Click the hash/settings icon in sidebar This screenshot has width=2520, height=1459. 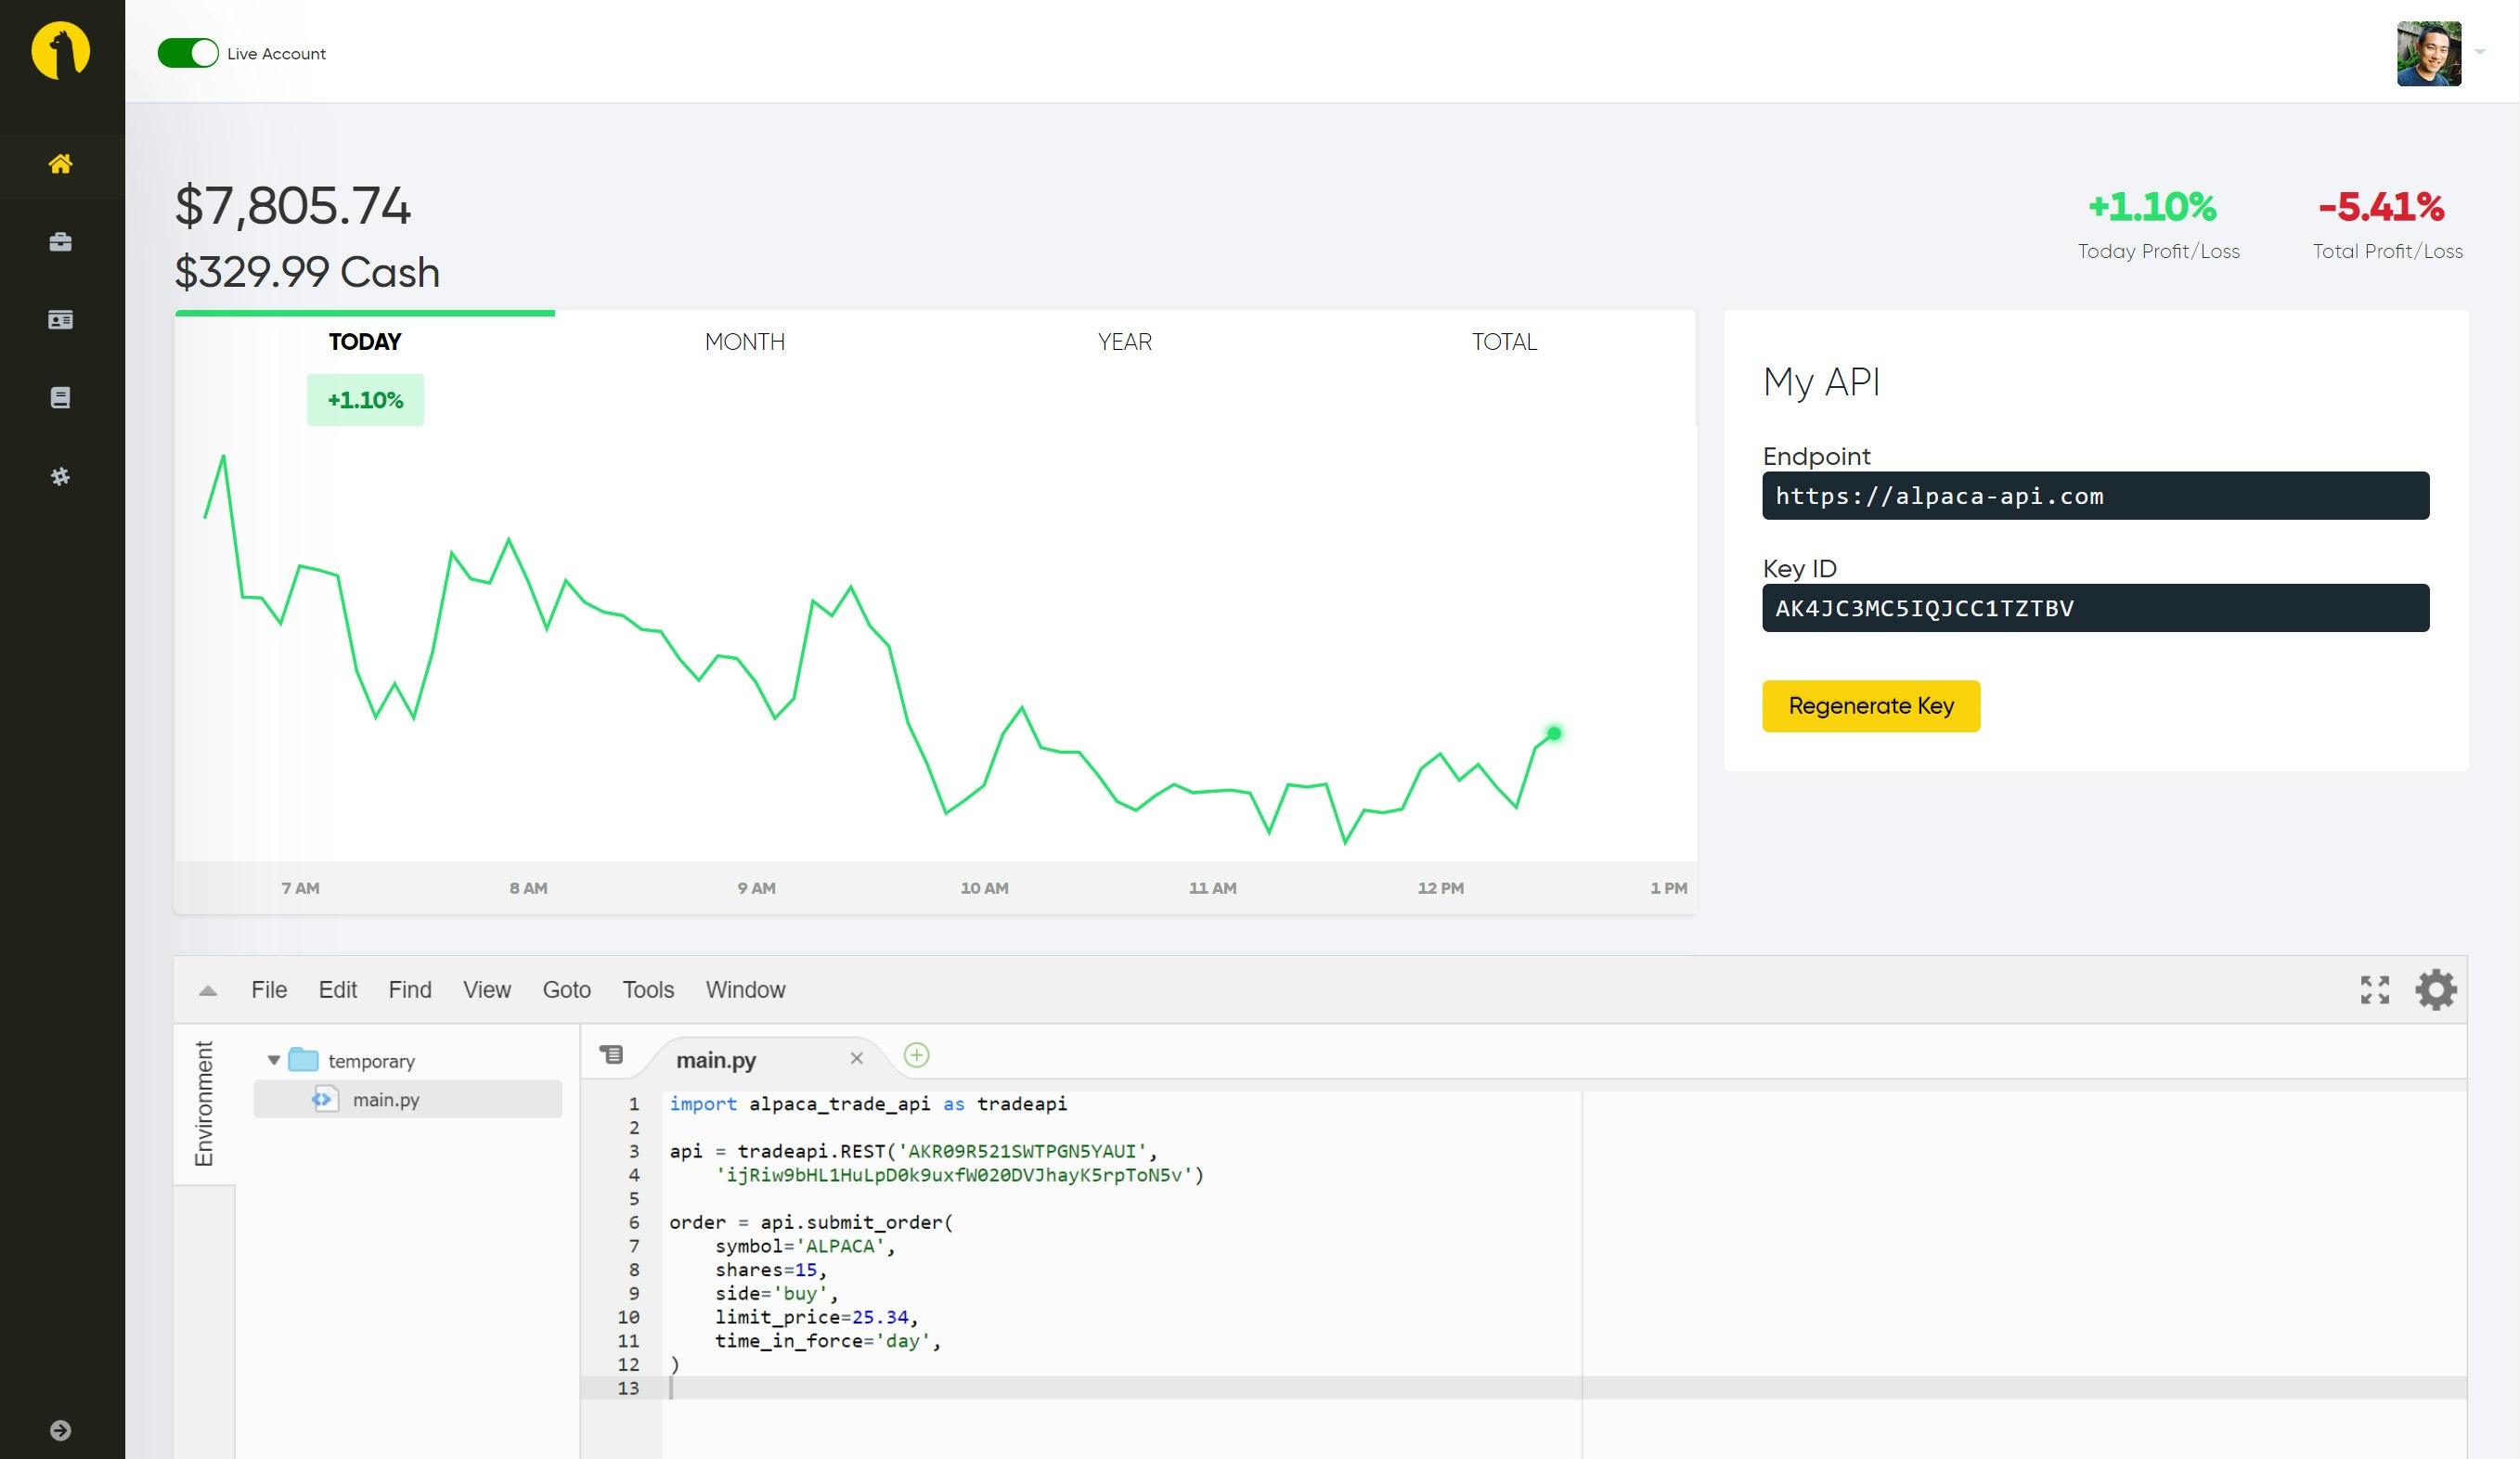[61, 477]
